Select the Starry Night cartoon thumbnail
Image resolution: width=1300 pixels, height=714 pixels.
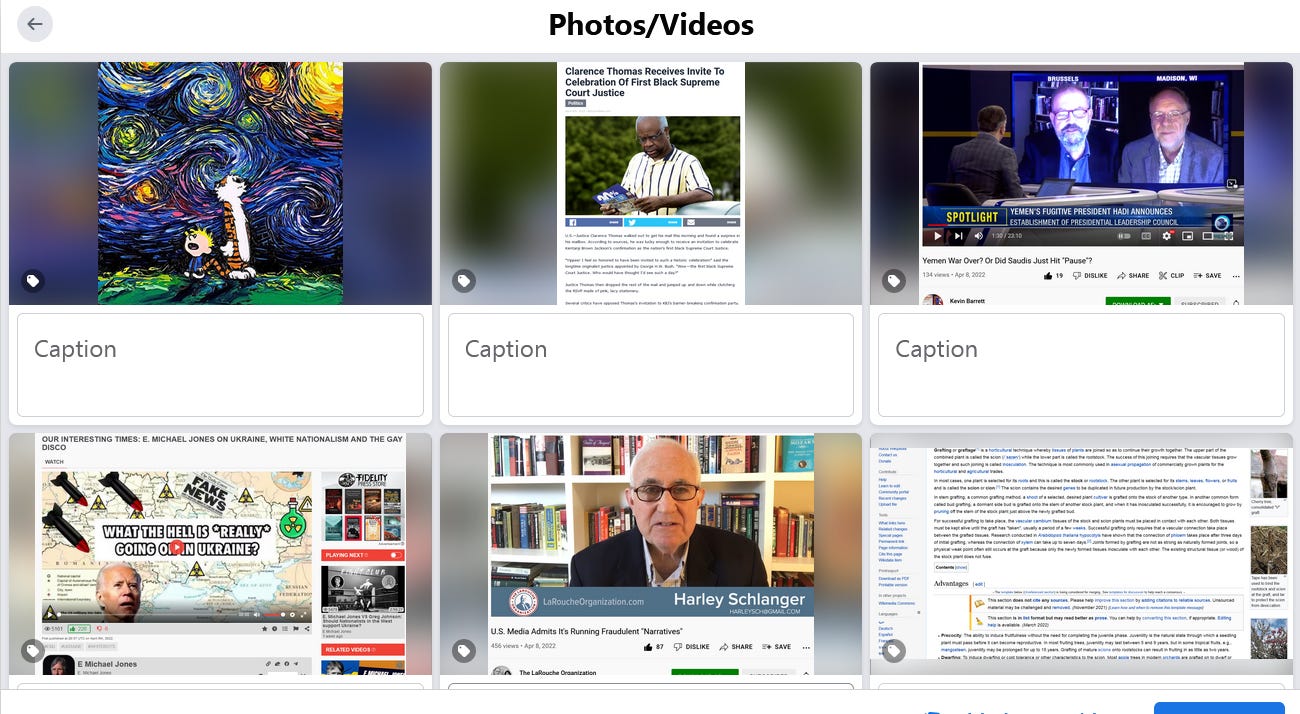click(x=220, y=183)
